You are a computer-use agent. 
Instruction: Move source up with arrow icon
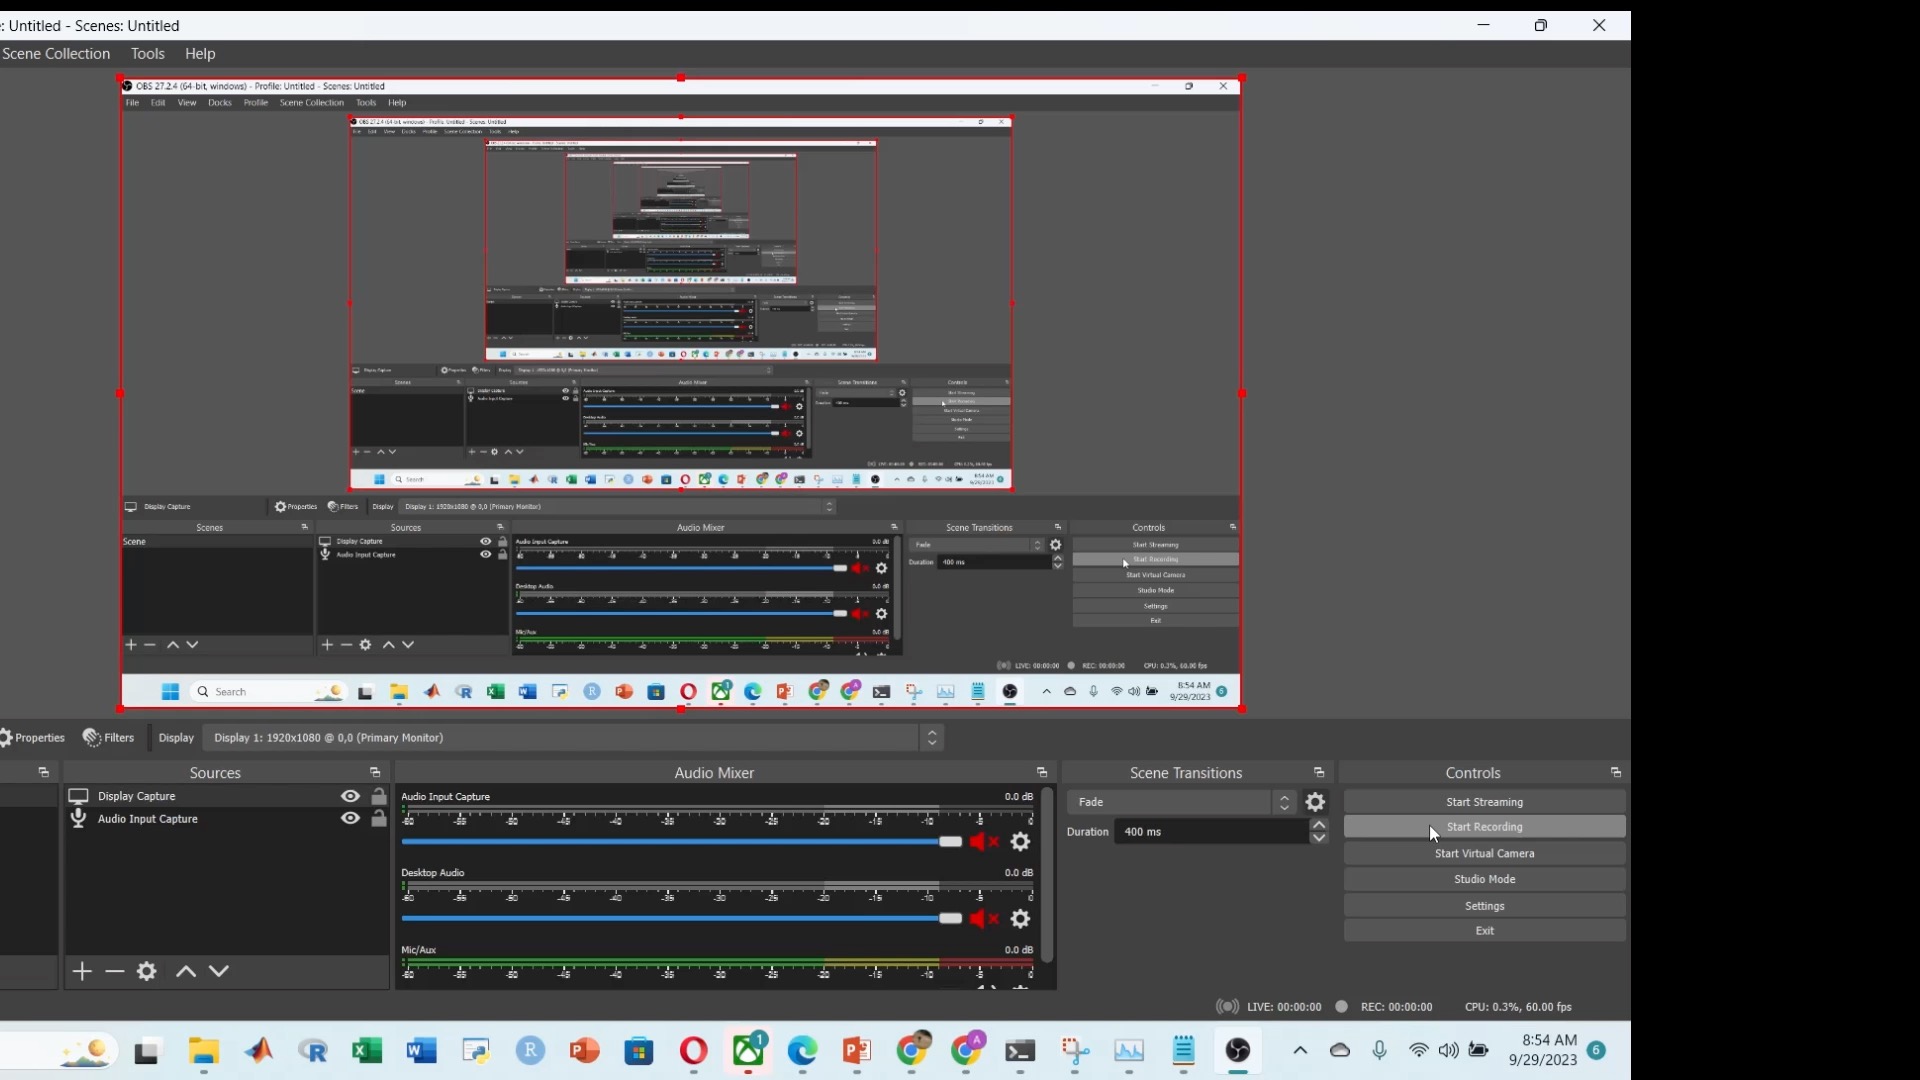186,971
